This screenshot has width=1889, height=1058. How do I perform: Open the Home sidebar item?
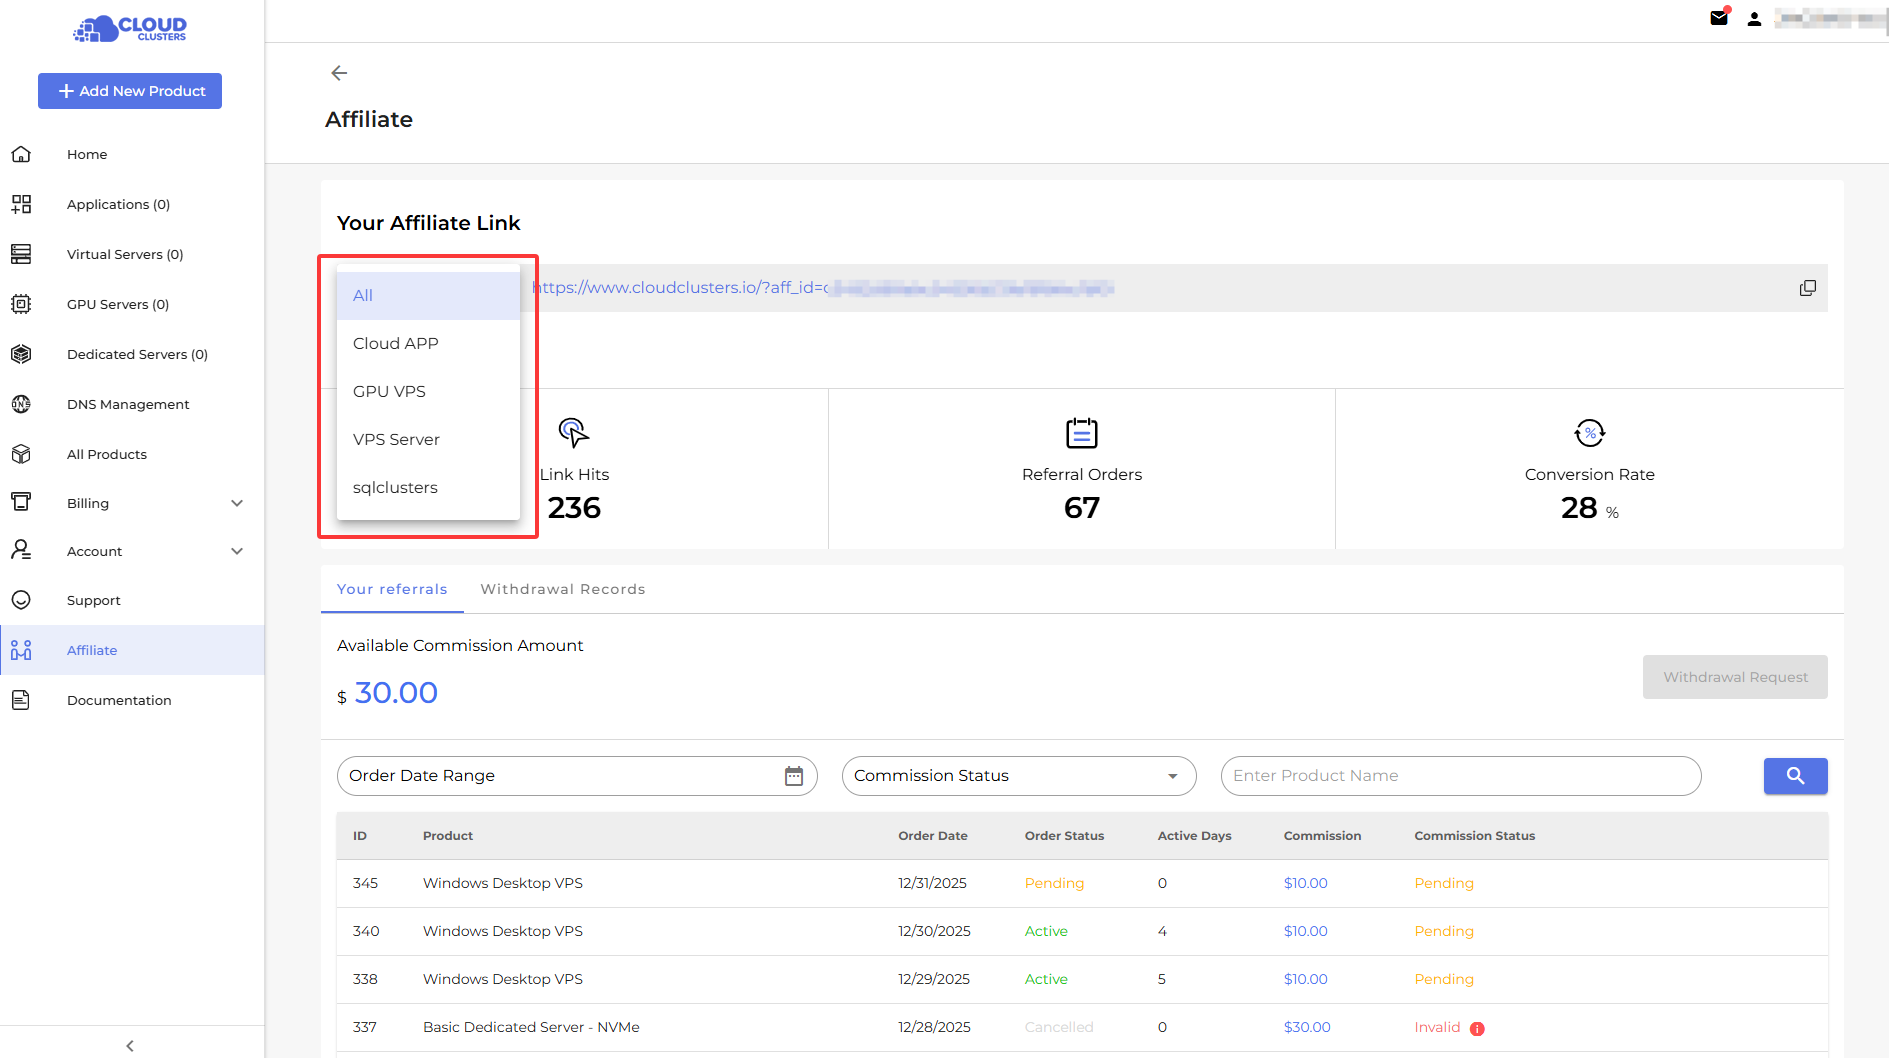[x=87, y=154]
